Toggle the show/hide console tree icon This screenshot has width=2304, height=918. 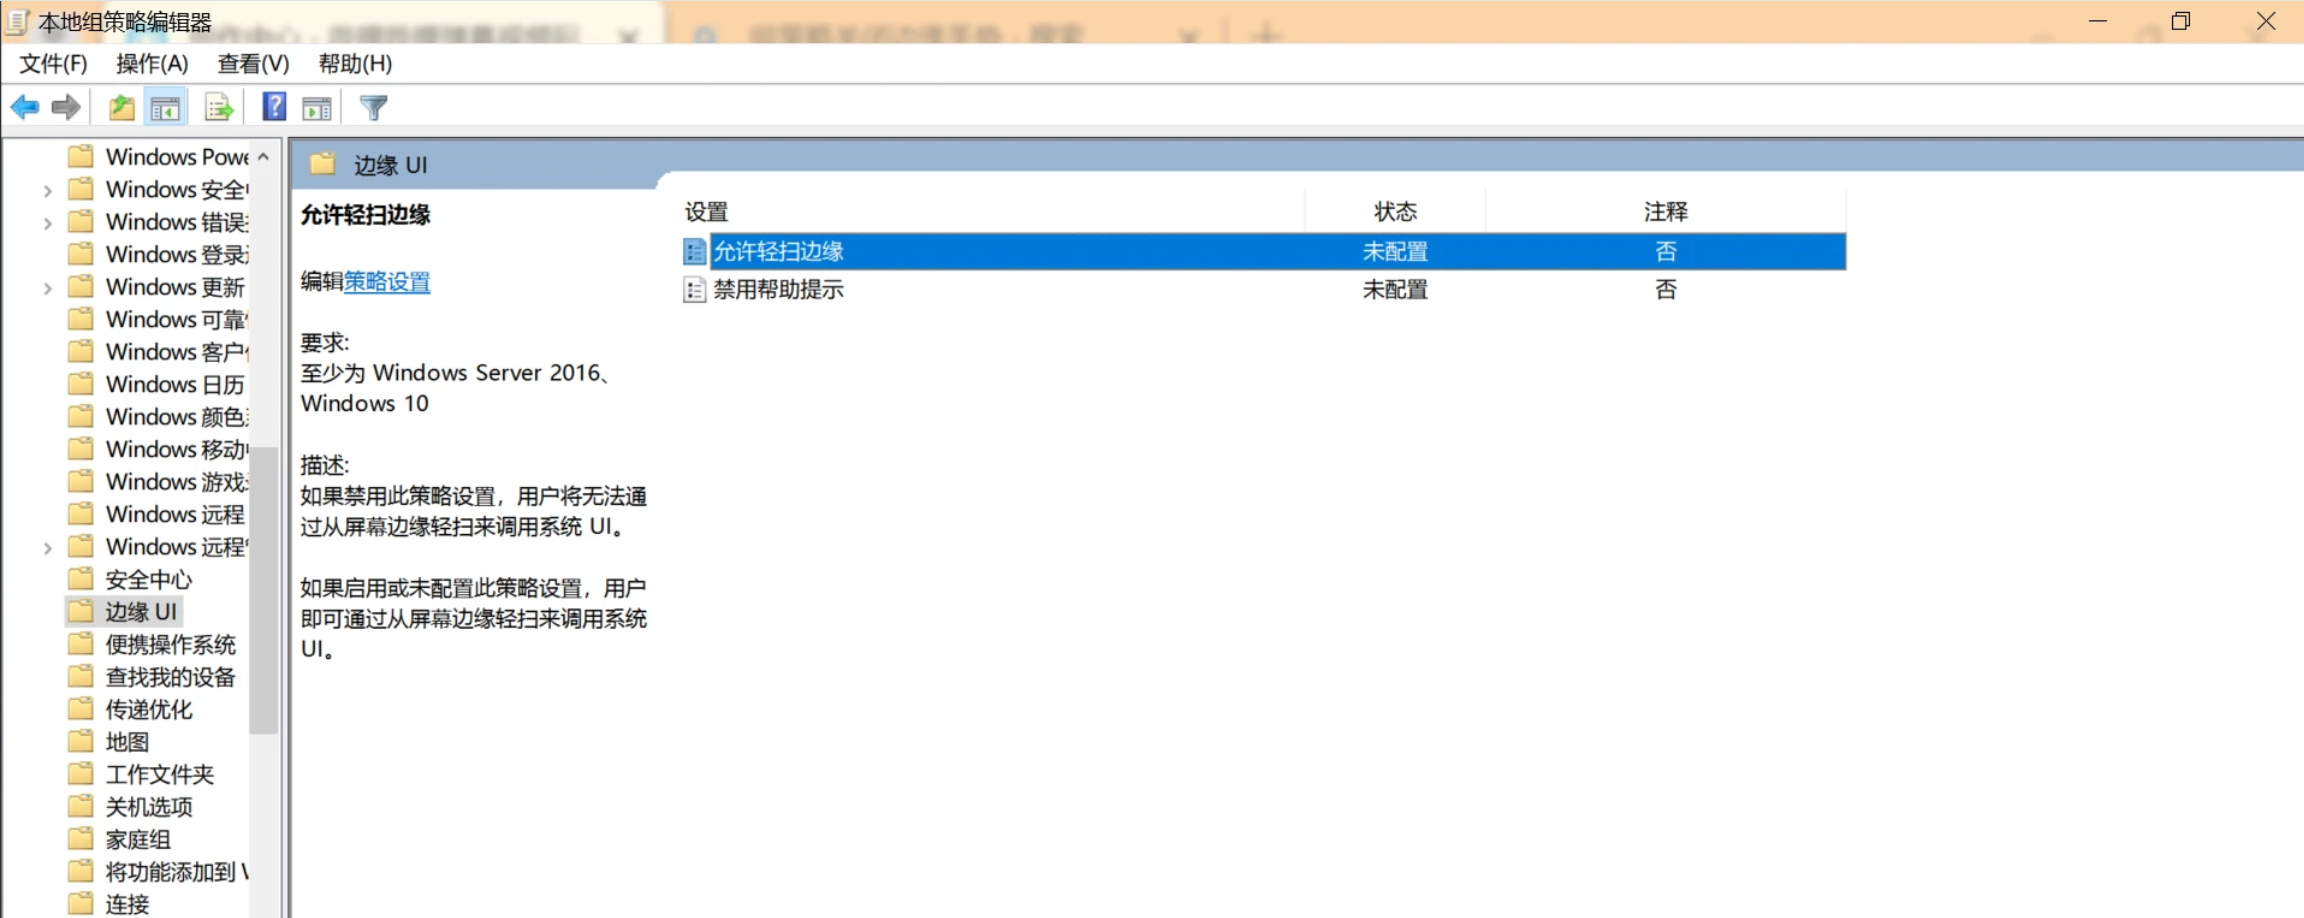pos(166,107)
